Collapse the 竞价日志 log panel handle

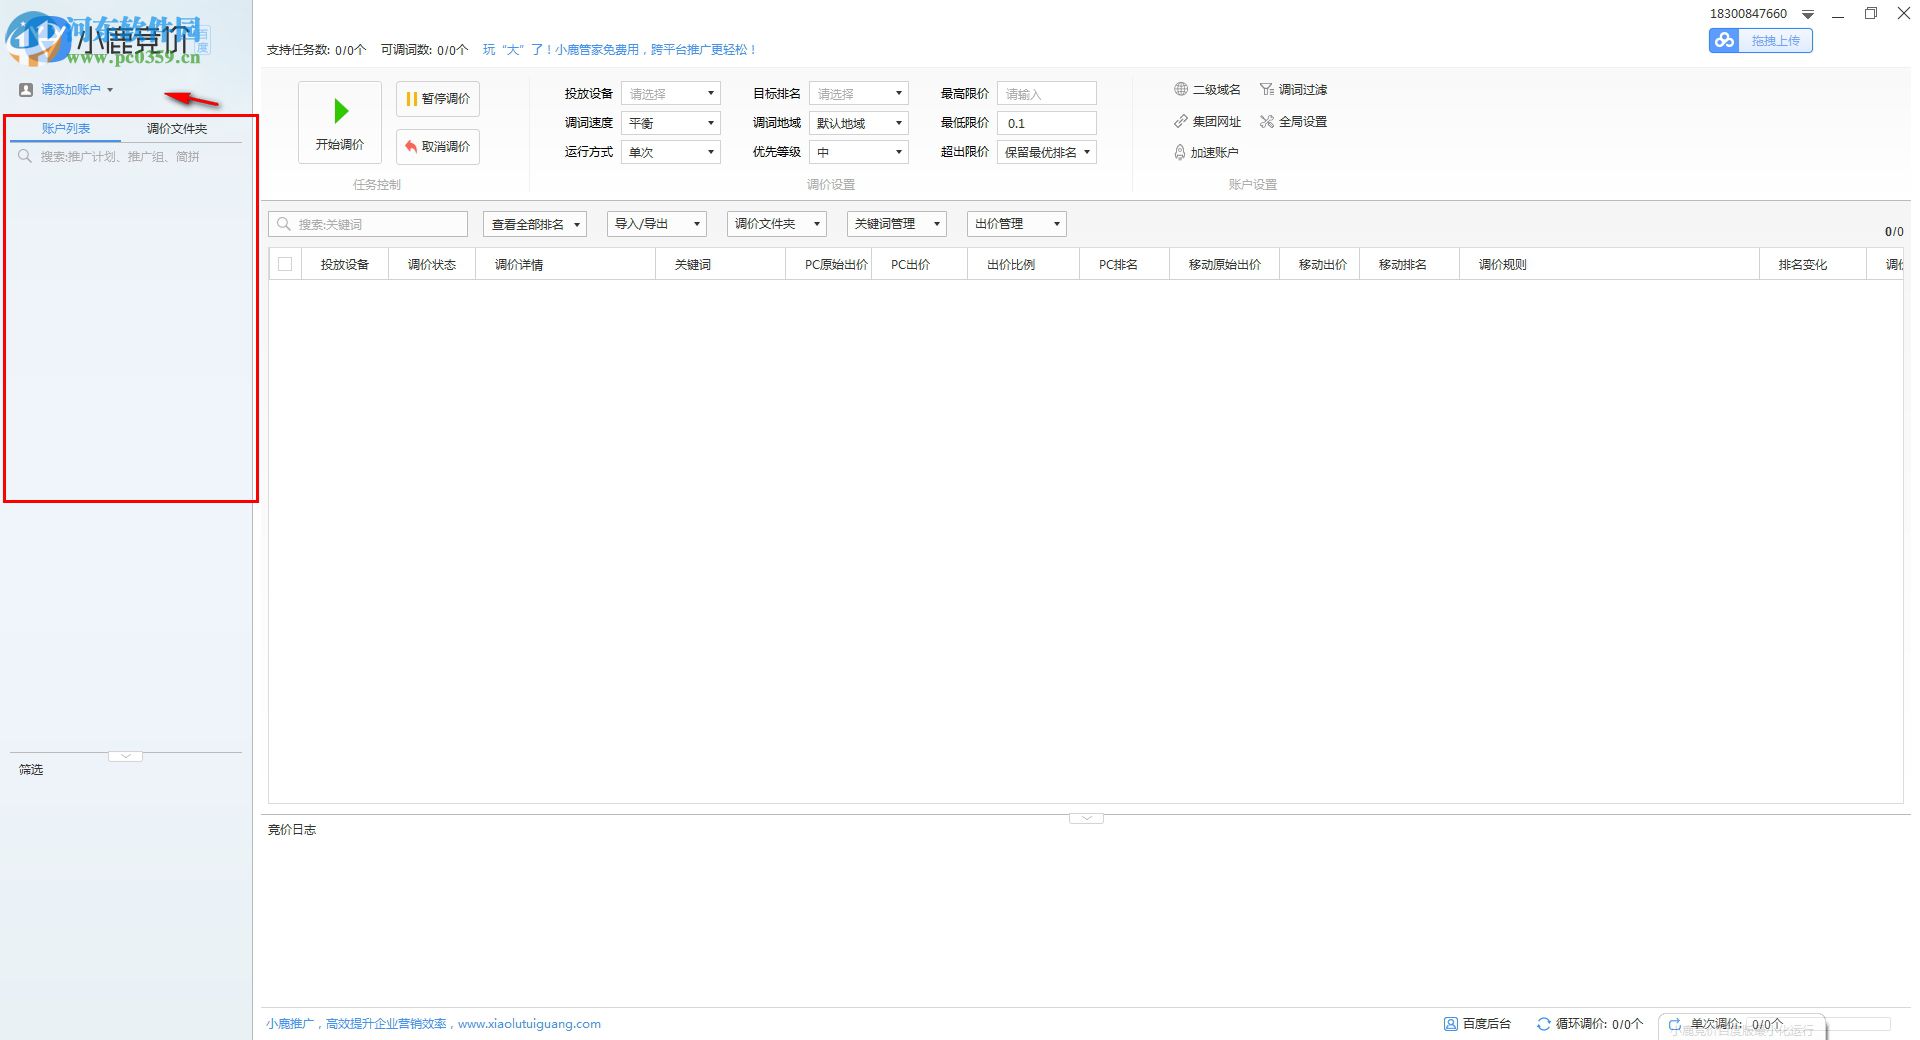(x=1086, y=818)
